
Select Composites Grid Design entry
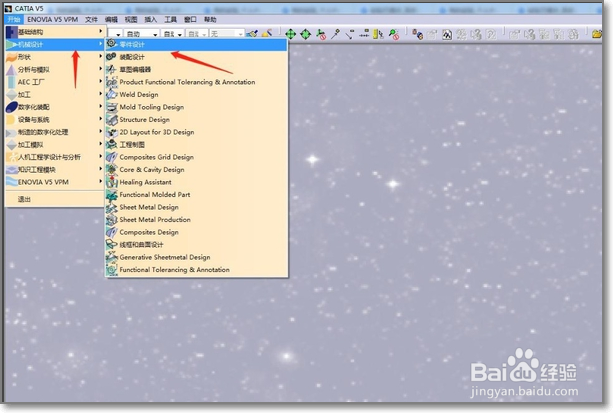197,157
